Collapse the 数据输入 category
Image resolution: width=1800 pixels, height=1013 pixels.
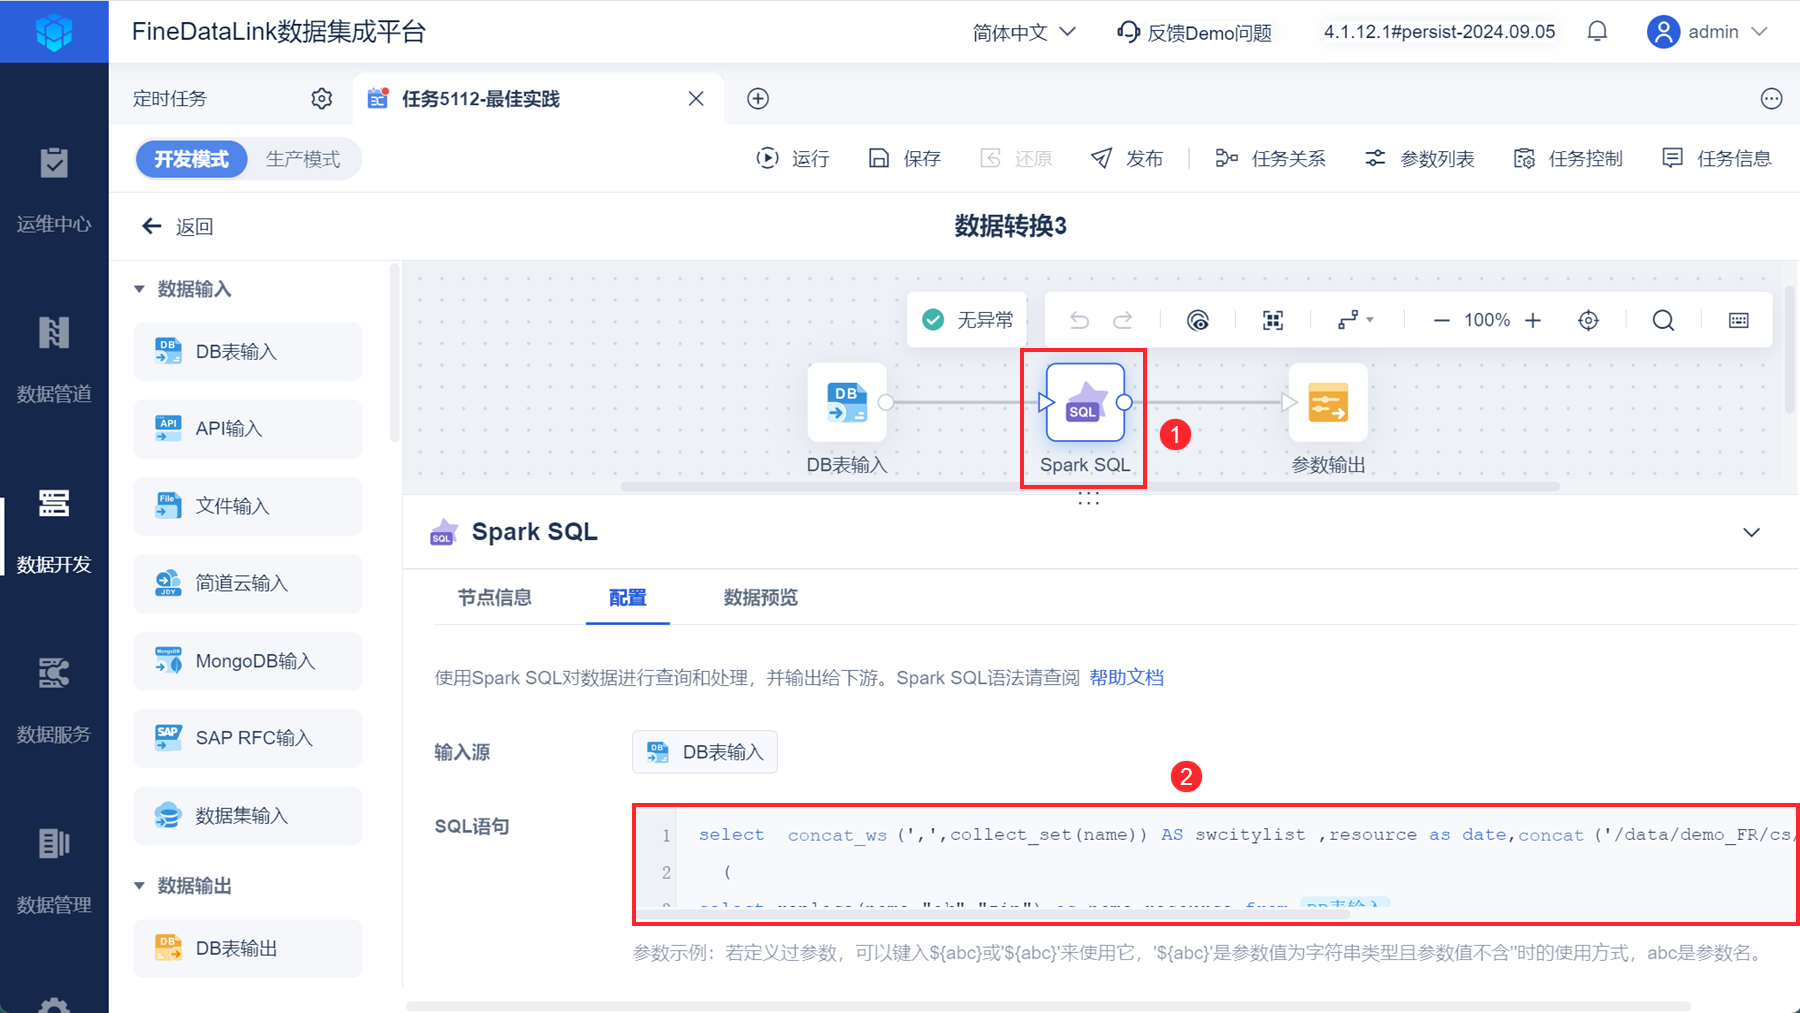click(x=139, y=289)
